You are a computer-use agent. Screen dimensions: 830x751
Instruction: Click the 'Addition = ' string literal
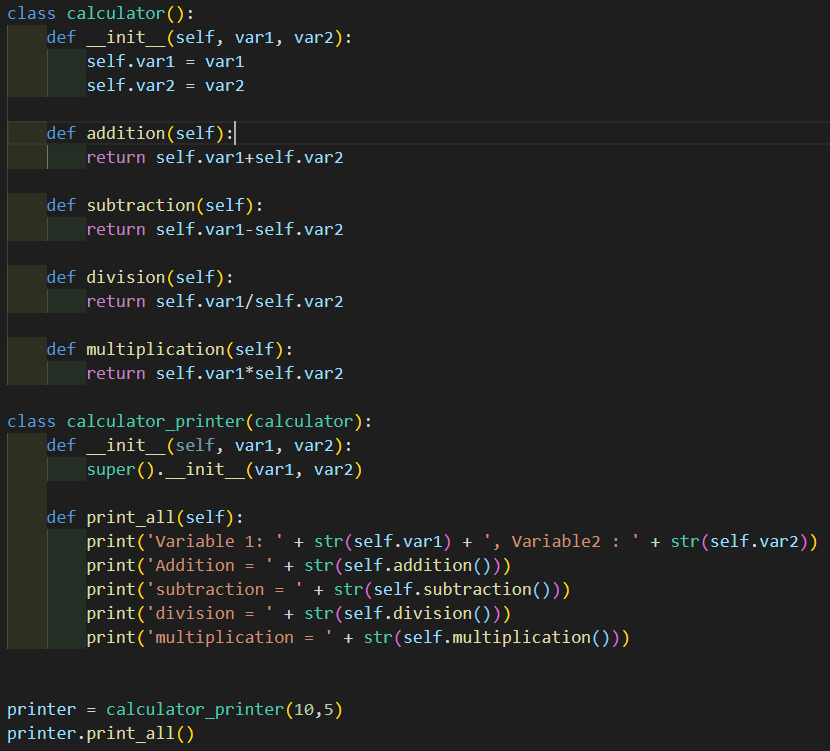(x=209, y=565)
